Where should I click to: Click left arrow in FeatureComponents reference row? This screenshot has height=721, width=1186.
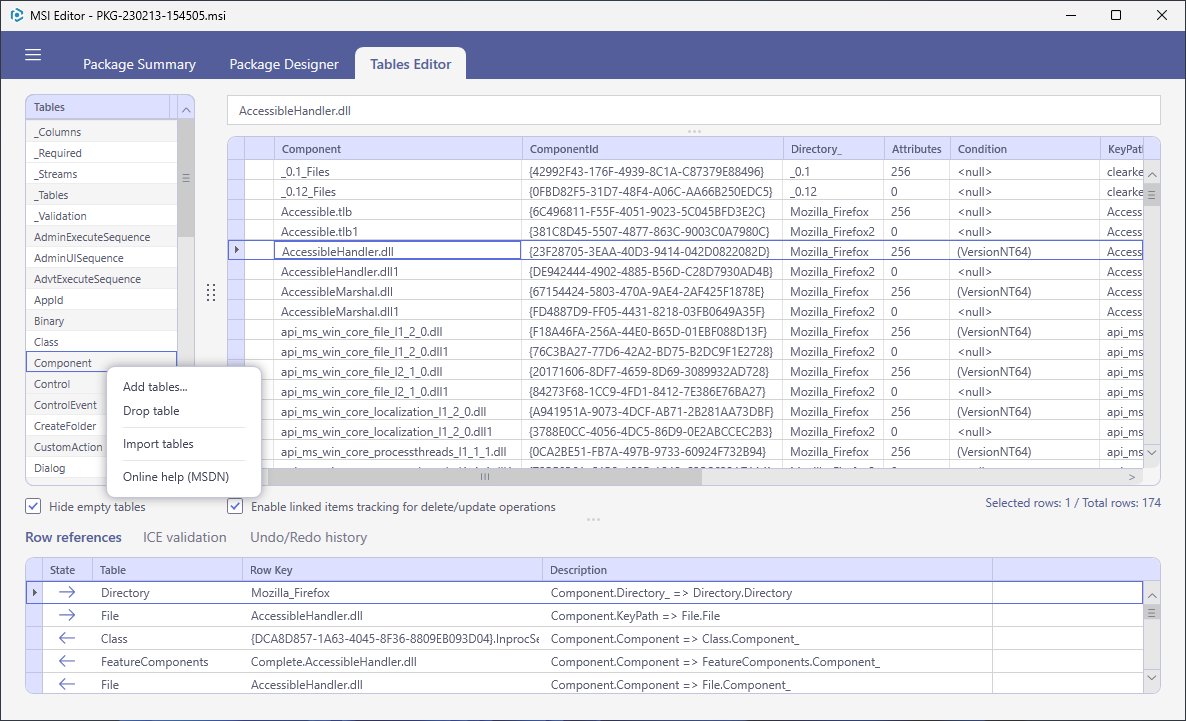point(67,661)
